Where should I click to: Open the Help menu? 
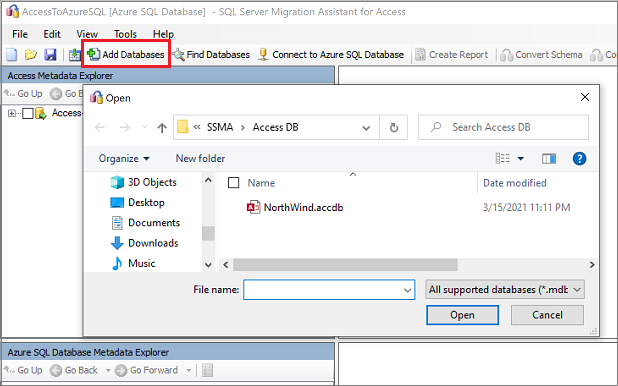coord(163,34)
